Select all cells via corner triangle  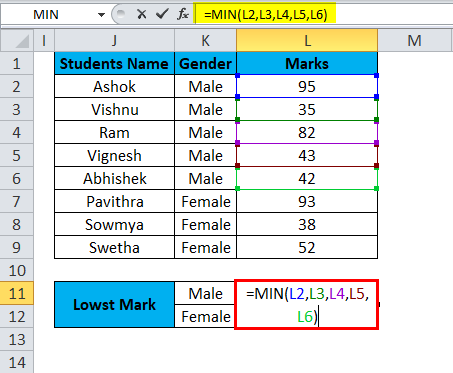coord(17,41)
